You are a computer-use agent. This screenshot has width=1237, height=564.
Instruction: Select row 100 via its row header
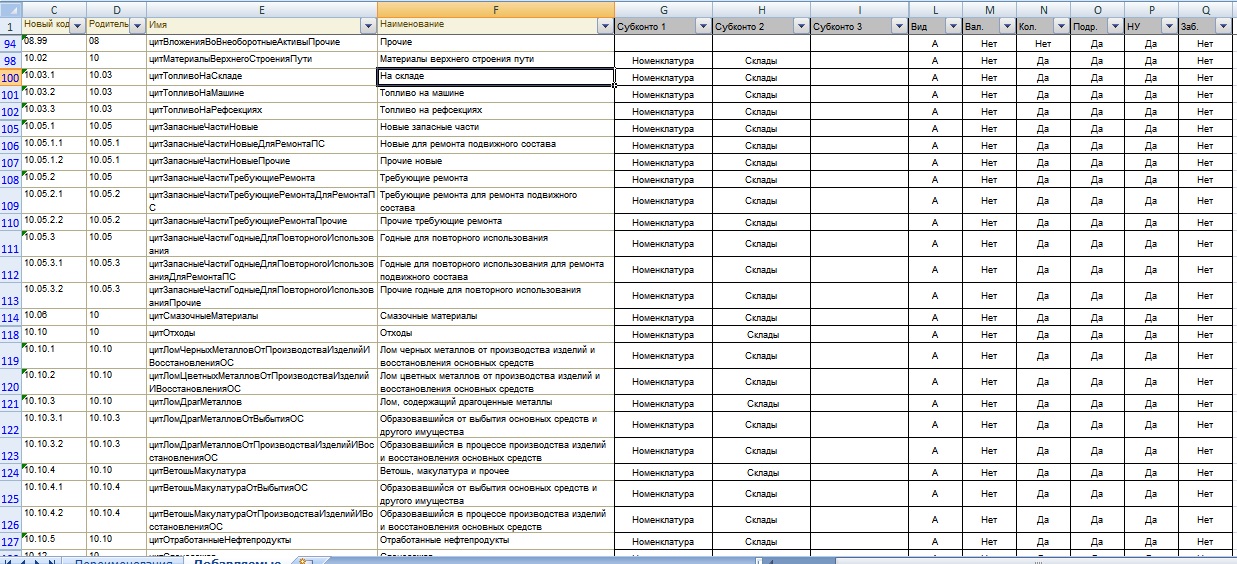pos(10,77)
